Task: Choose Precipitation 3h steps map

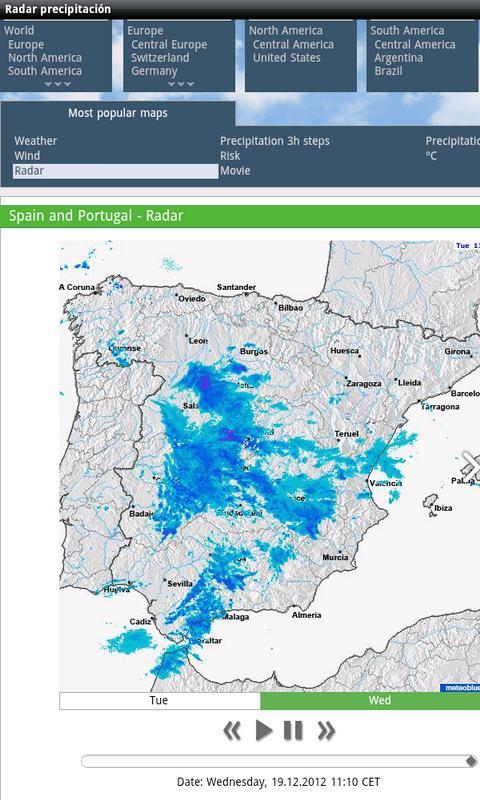Action: (274, 141)
